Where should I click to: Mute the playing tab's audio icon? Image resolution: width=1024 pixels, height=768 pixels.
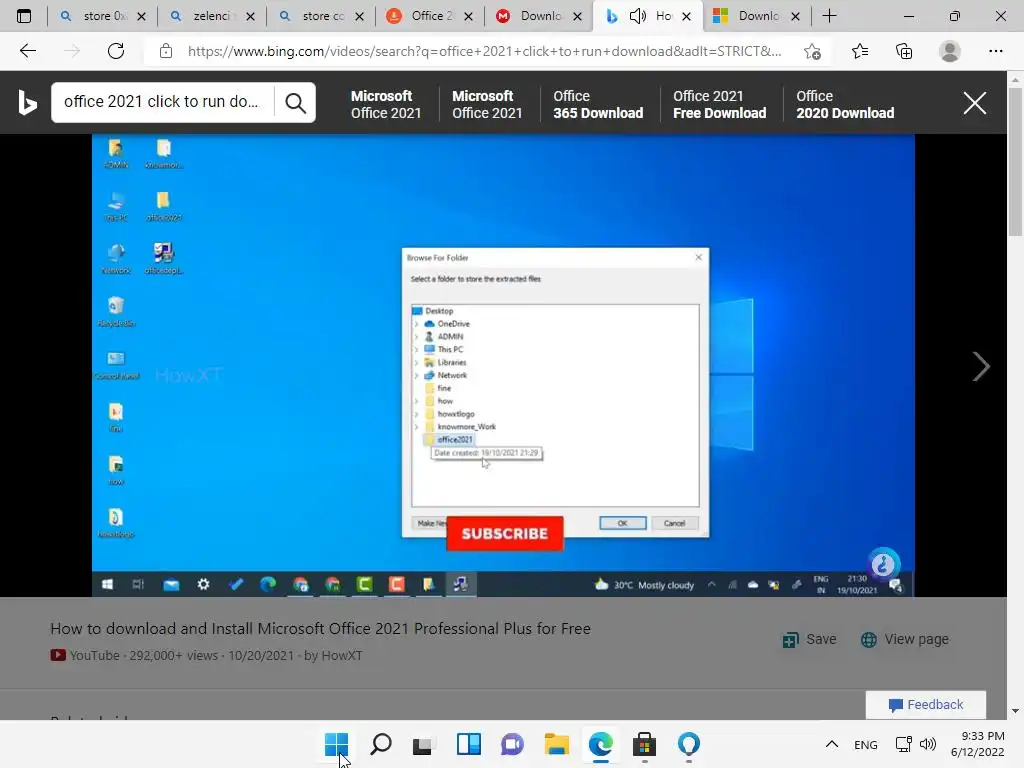pyautogui.click(x=637, y=16)
